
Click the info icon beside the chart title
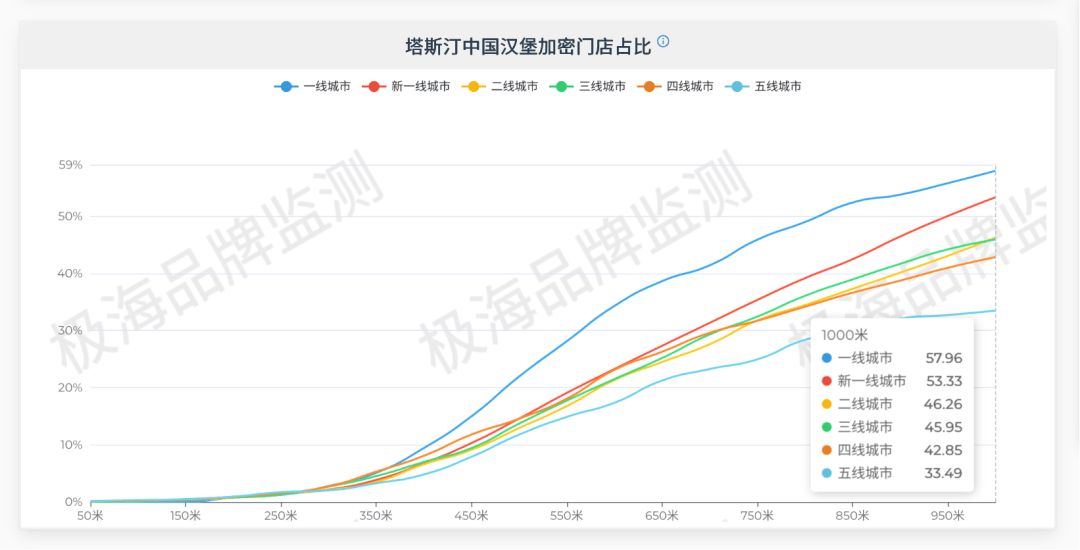click(663, 42)
